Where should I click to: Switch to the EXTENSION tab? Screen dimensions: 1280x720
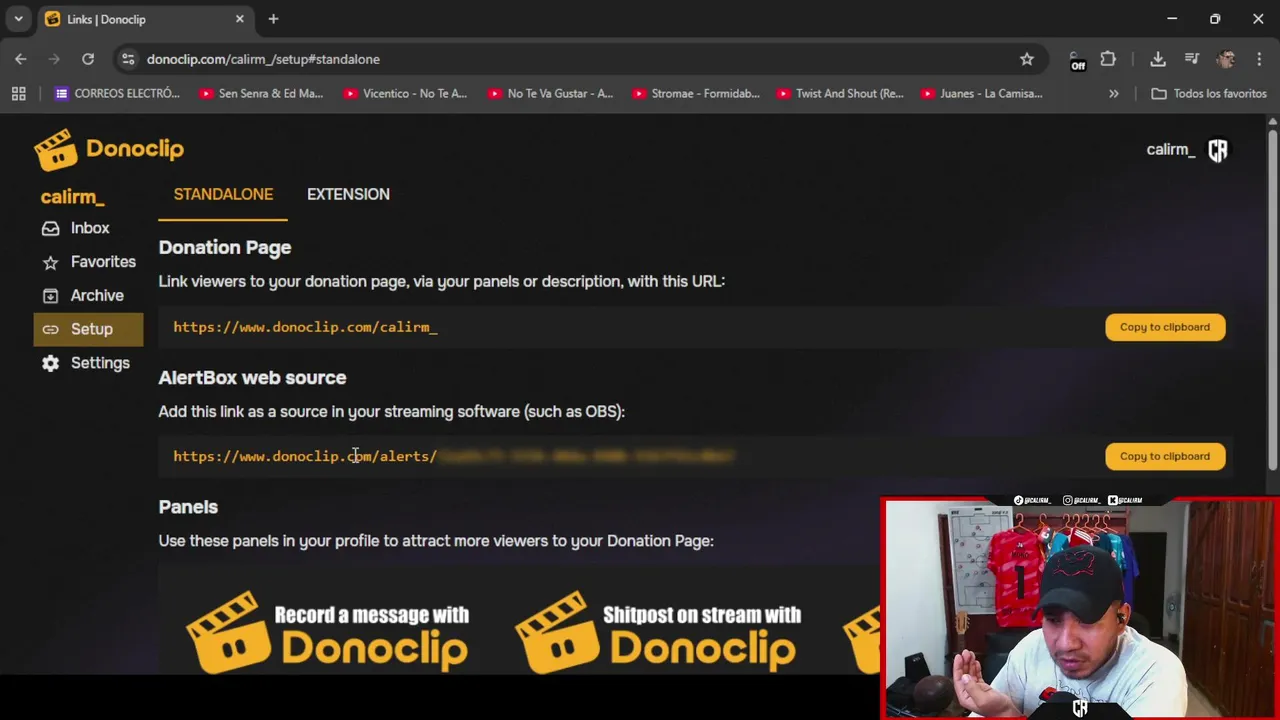[348, 195]
